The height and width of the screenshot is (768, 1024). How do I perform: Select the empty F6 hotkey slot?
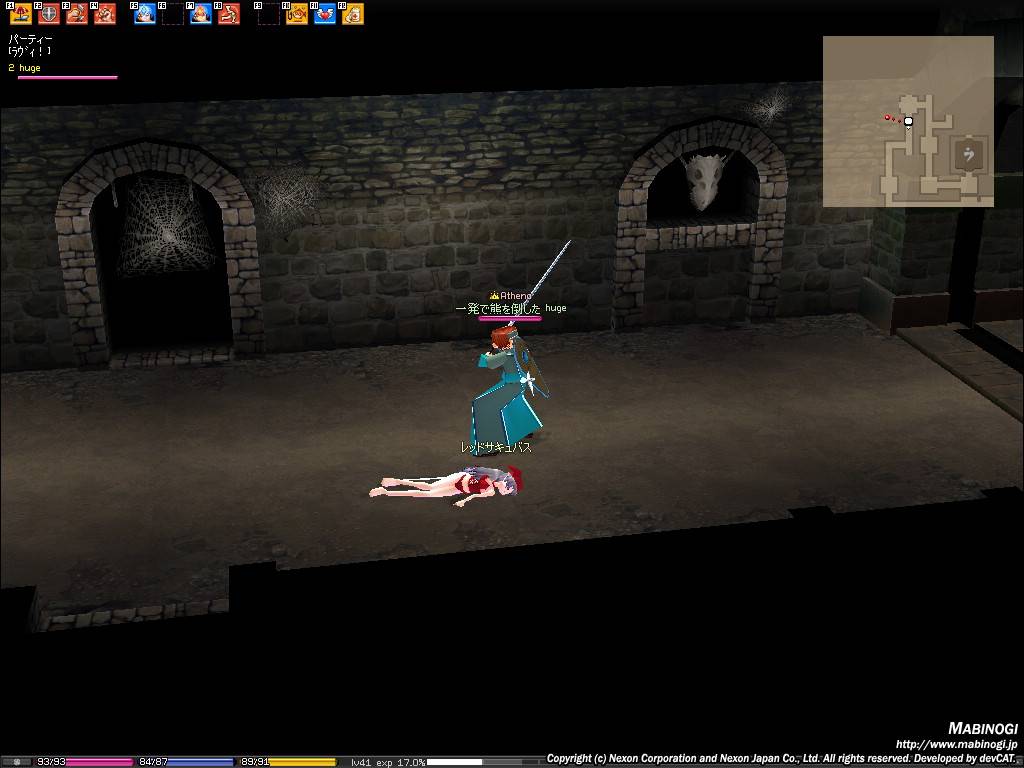click(172, 14)
